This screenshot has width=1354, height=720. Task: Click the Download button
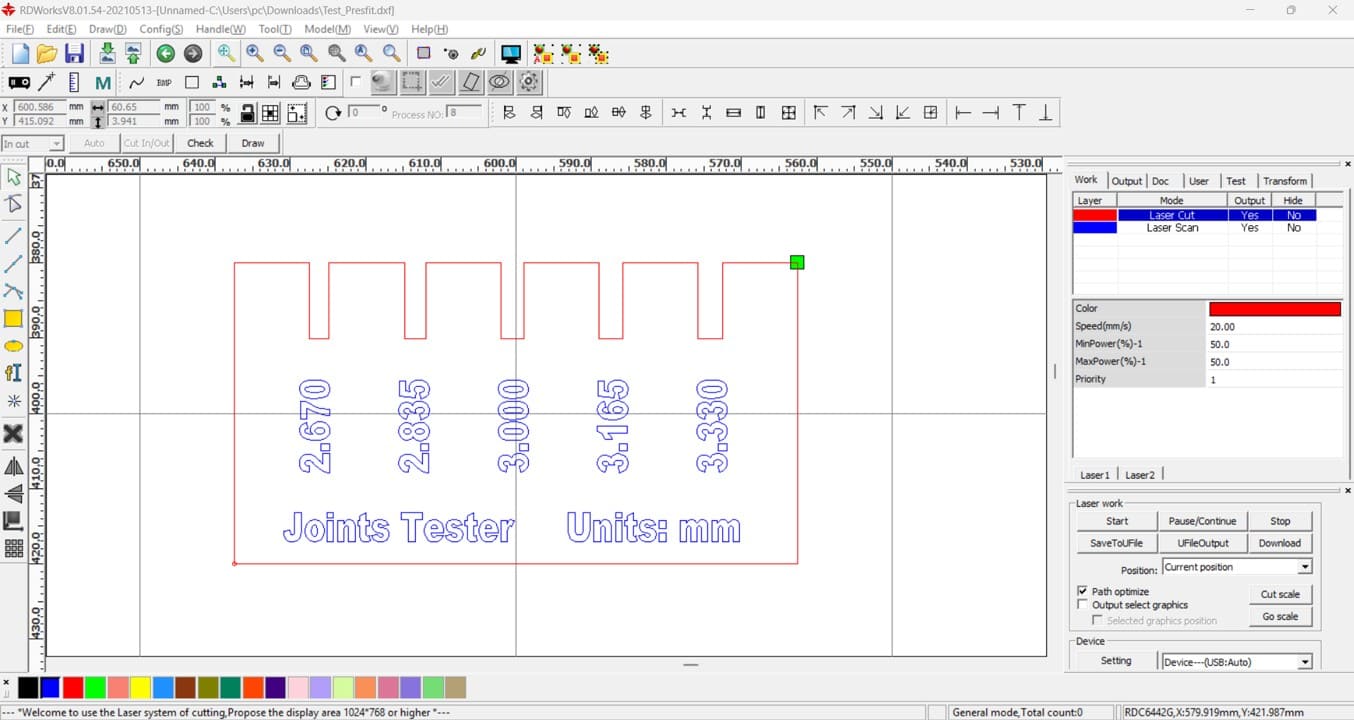coord(1280,543)
